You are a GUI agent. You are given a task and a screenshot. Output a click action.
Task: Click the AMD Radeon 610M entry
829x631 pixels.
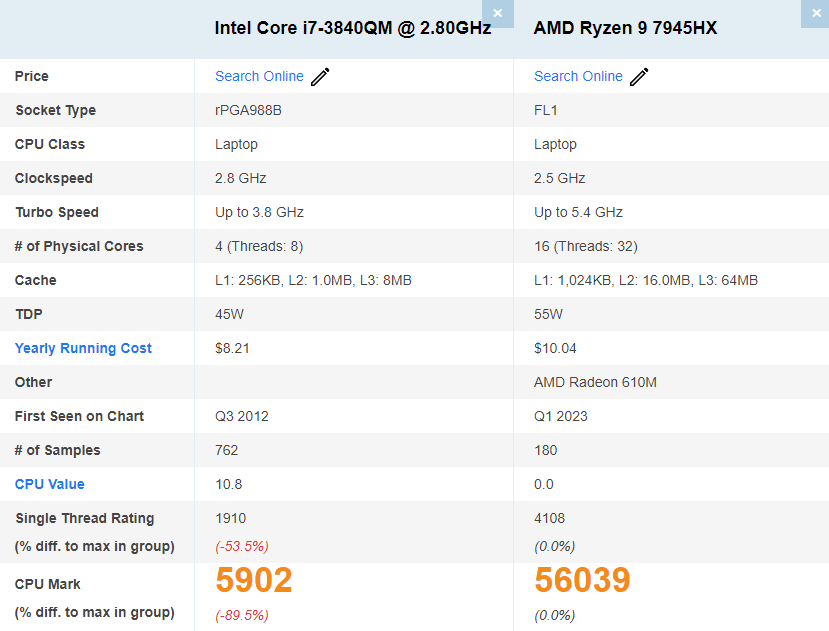595,382
